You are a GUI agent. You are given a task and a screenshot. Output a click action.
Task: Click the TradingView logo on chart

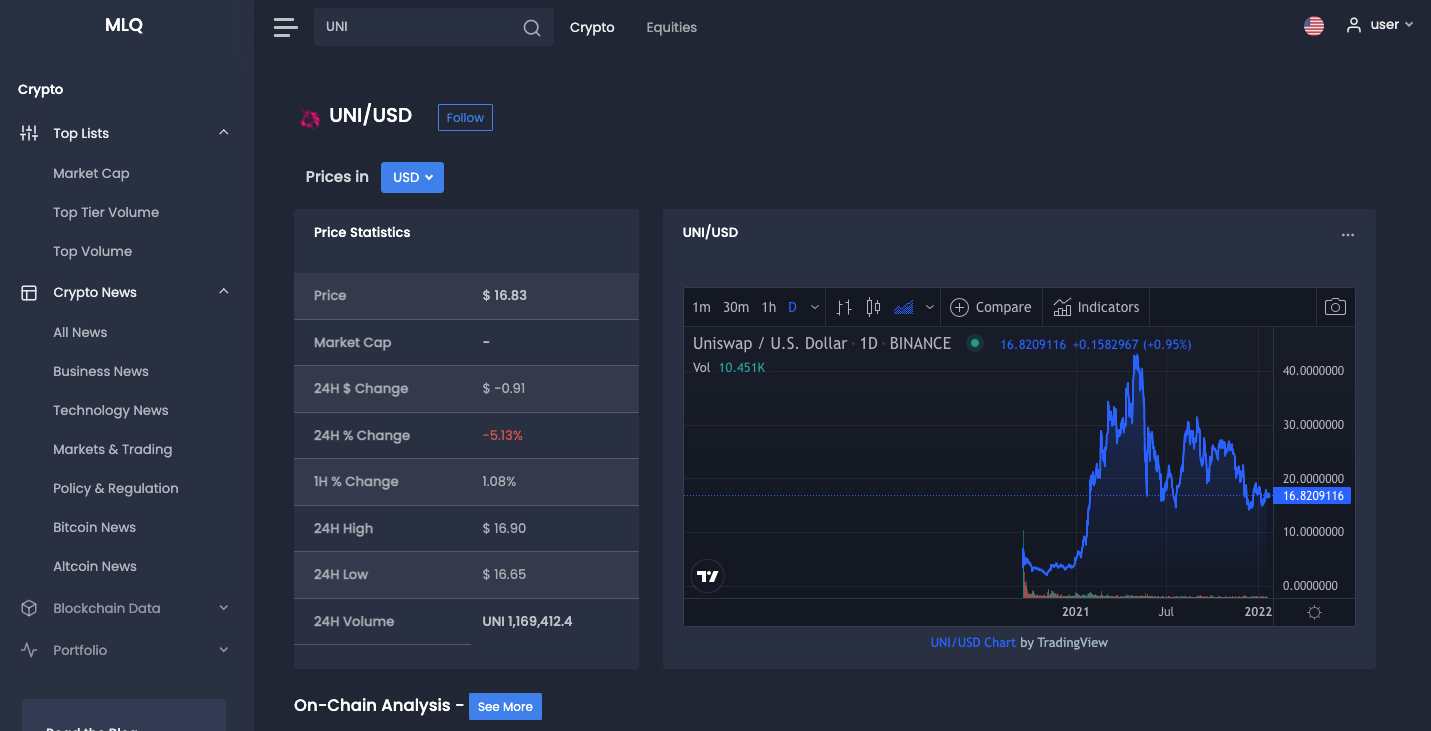(707, 576)
